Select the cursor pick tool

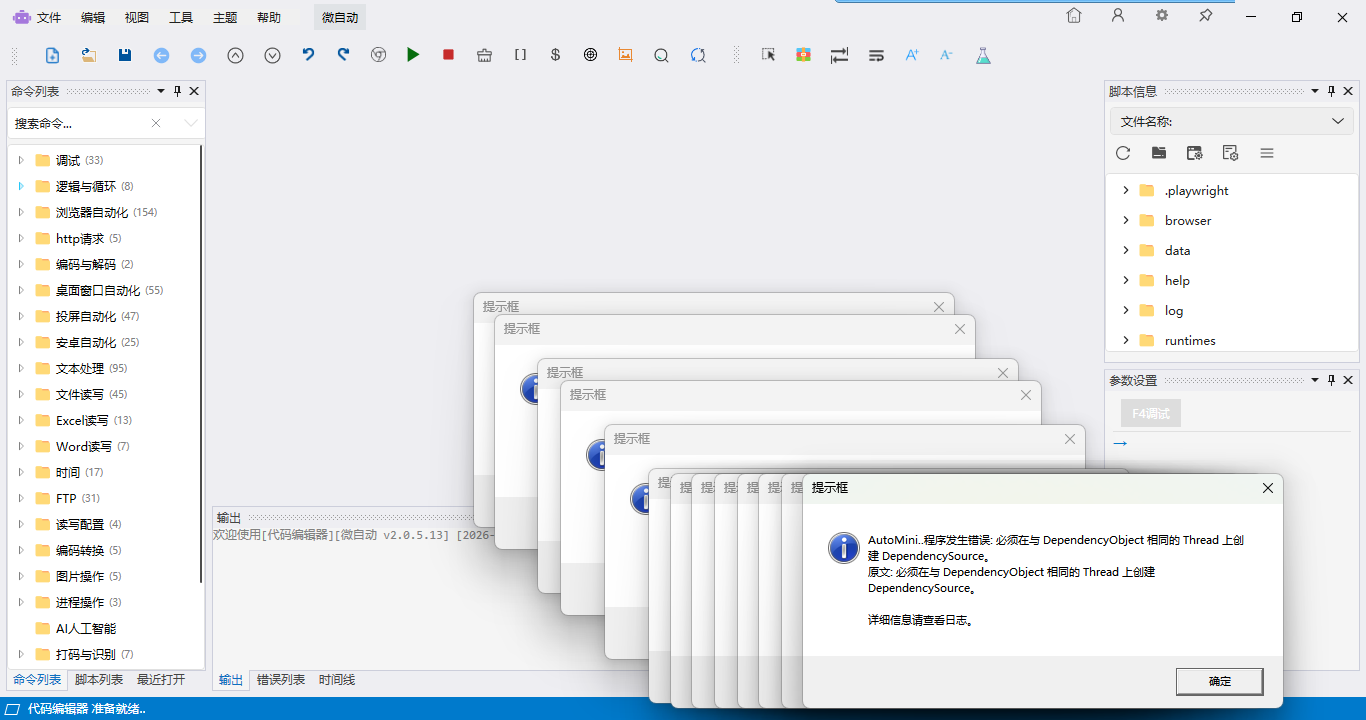click(768, 55)
